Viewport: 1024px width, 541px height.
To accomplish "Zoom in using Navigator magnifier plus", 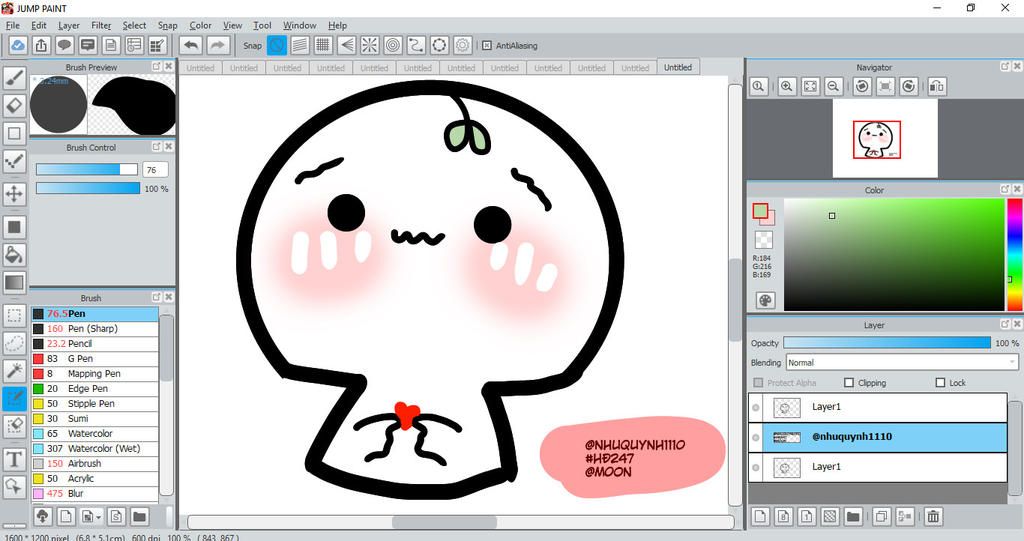I will click(x=787, y=86).
